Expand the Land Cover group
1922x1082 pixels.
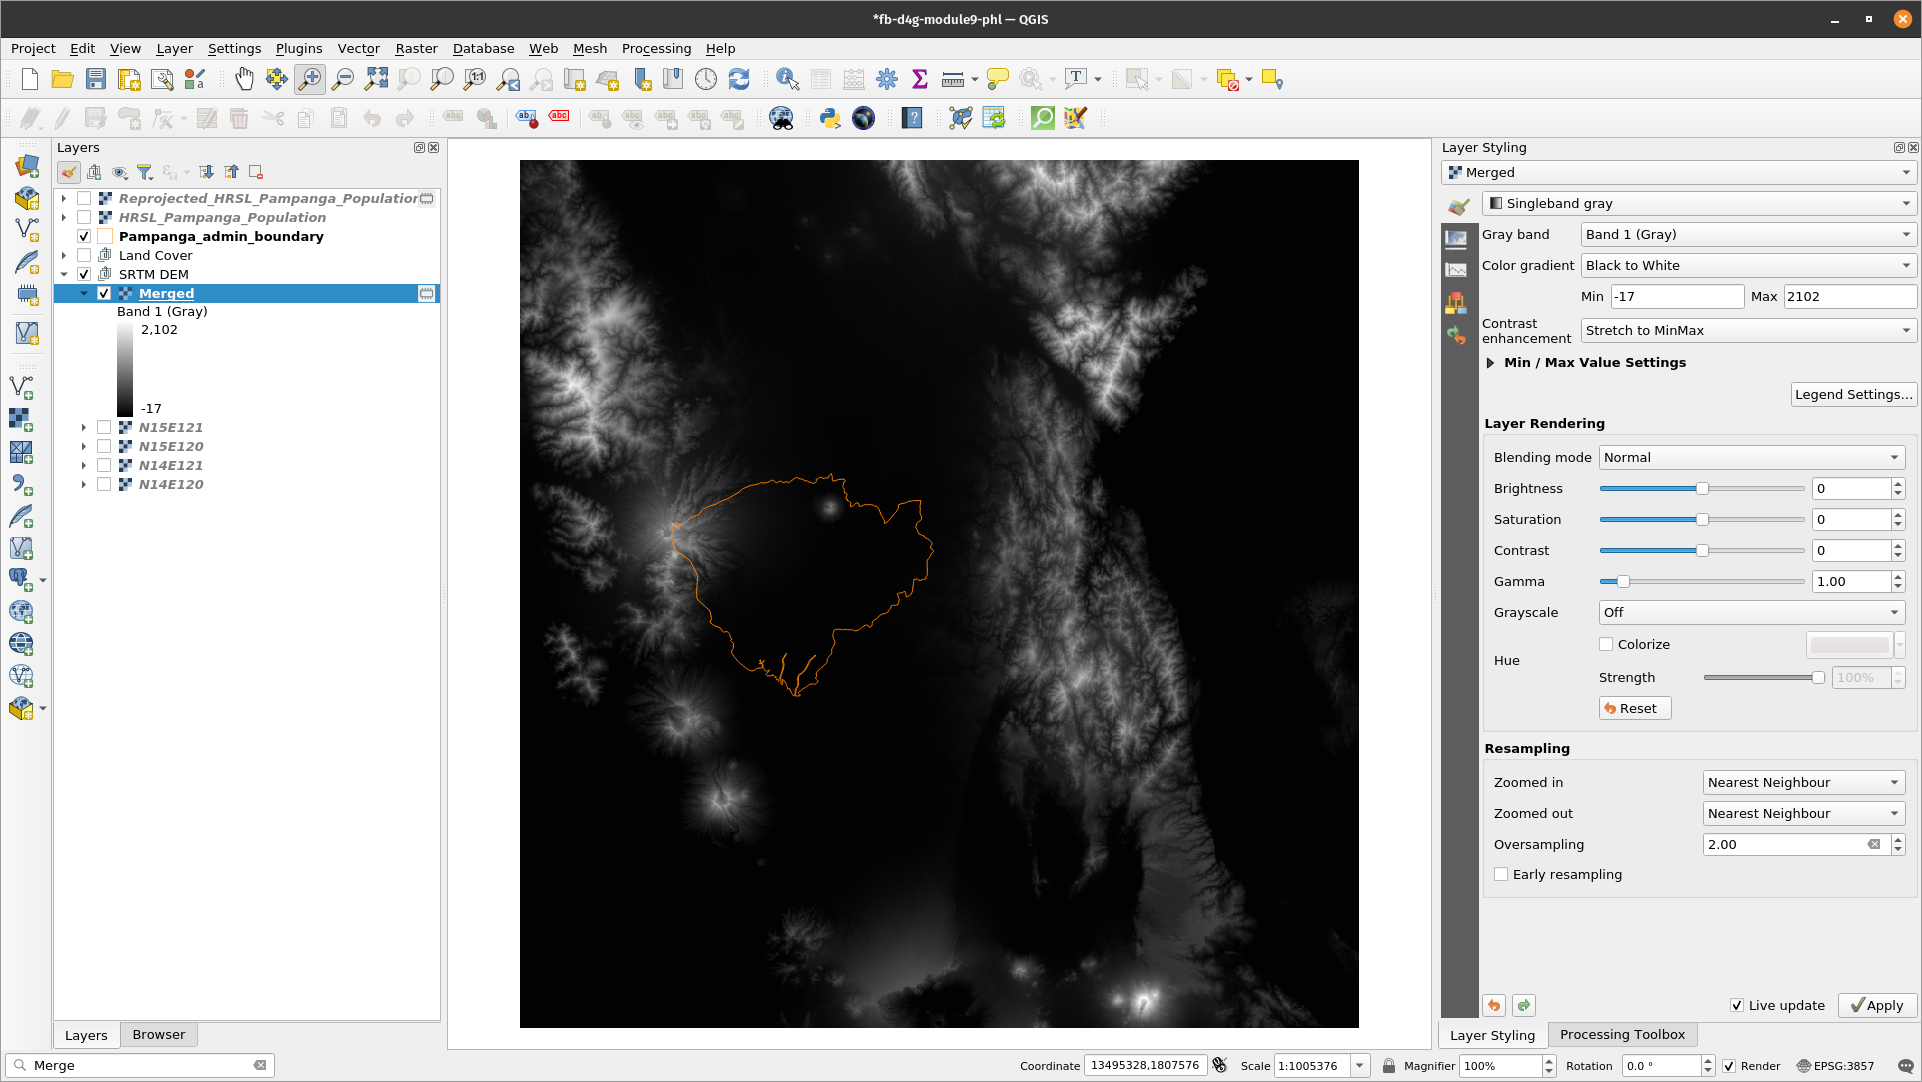coord(64,255)
